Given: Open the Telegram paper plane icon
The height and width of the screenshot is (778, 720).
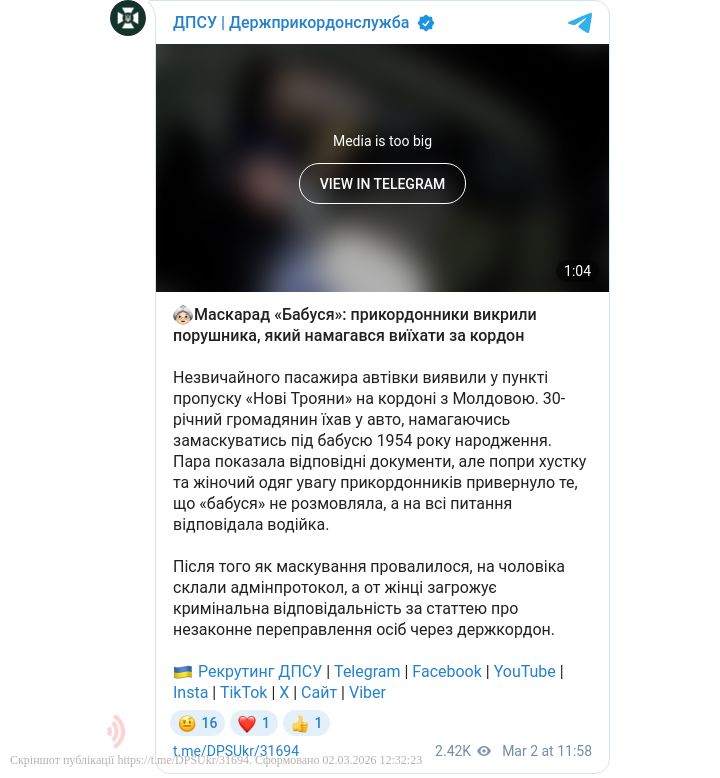Looking at the screenshot, I should coord(580,23).
